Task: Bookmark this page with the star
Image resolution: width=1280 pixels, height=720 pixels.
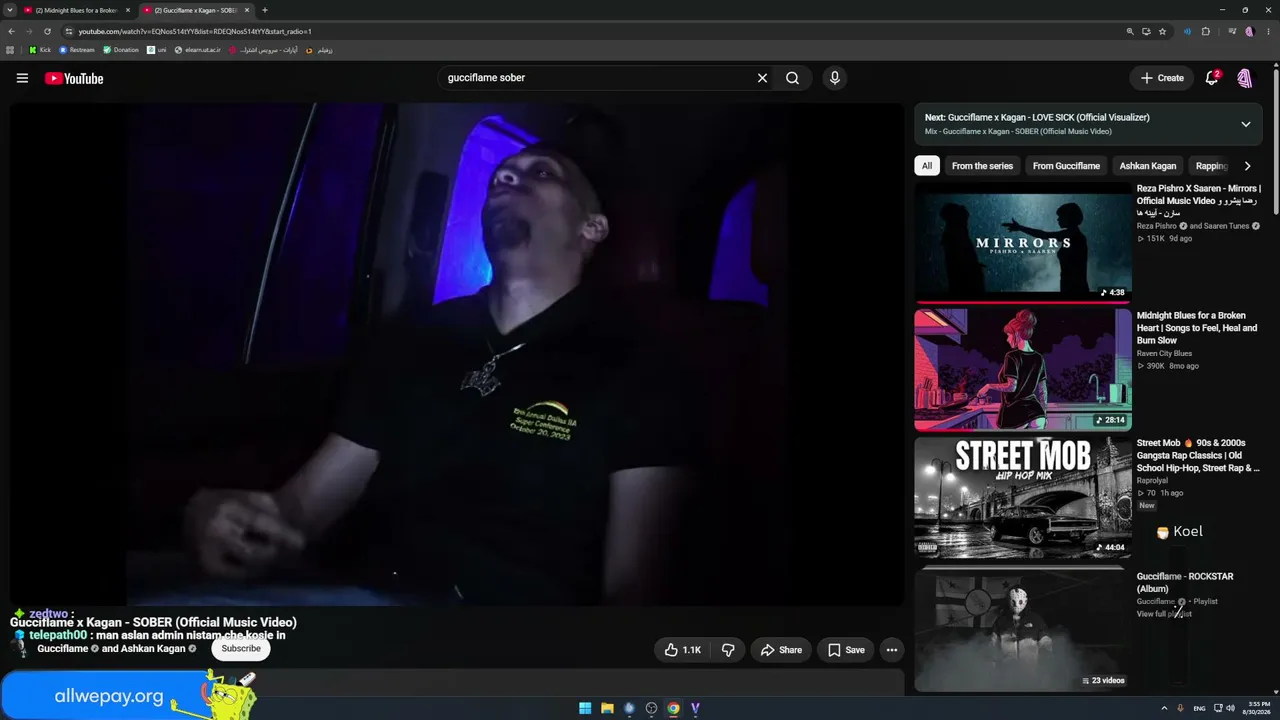Action: click(x=1162, y=31)
